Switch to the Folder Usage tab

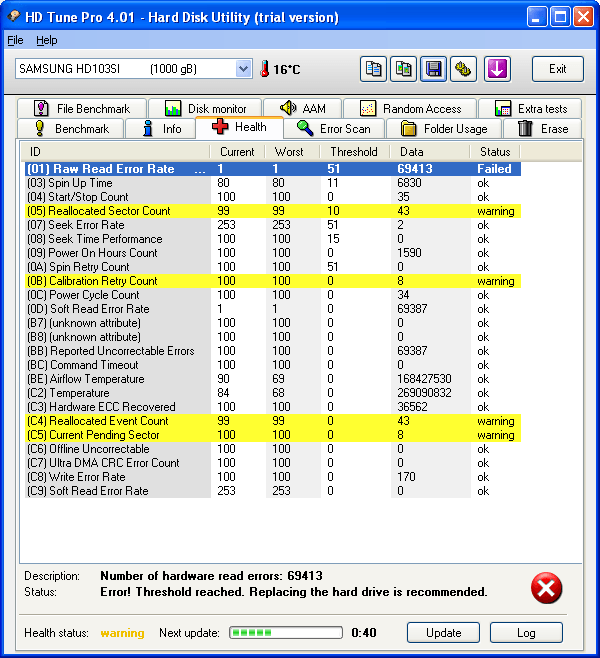click(443, 128)
